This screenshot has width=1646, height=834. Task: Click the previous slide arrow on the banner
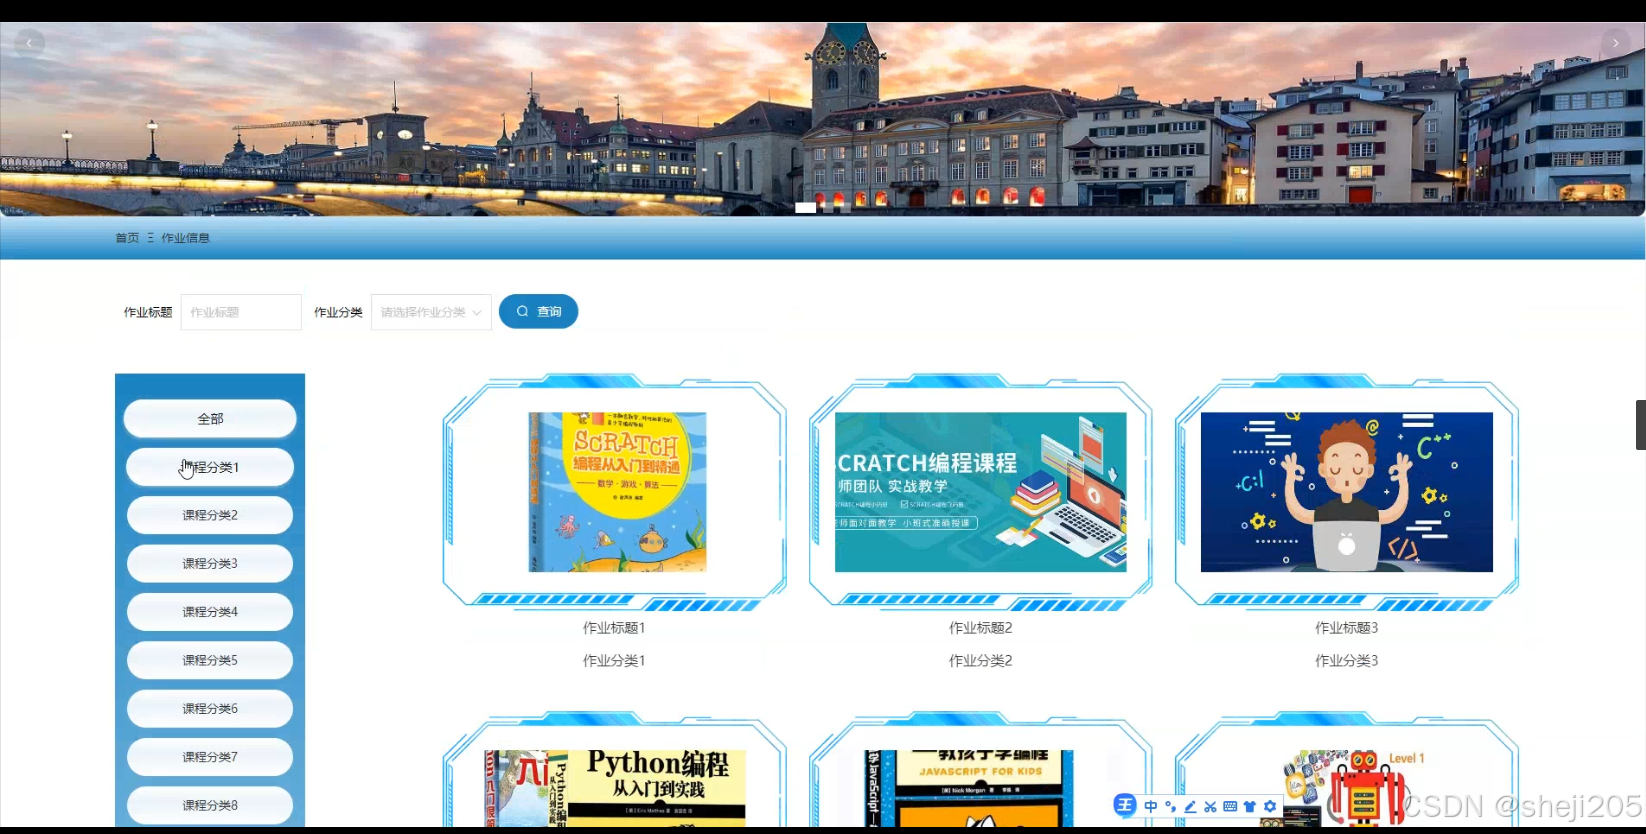pos(30,43)
